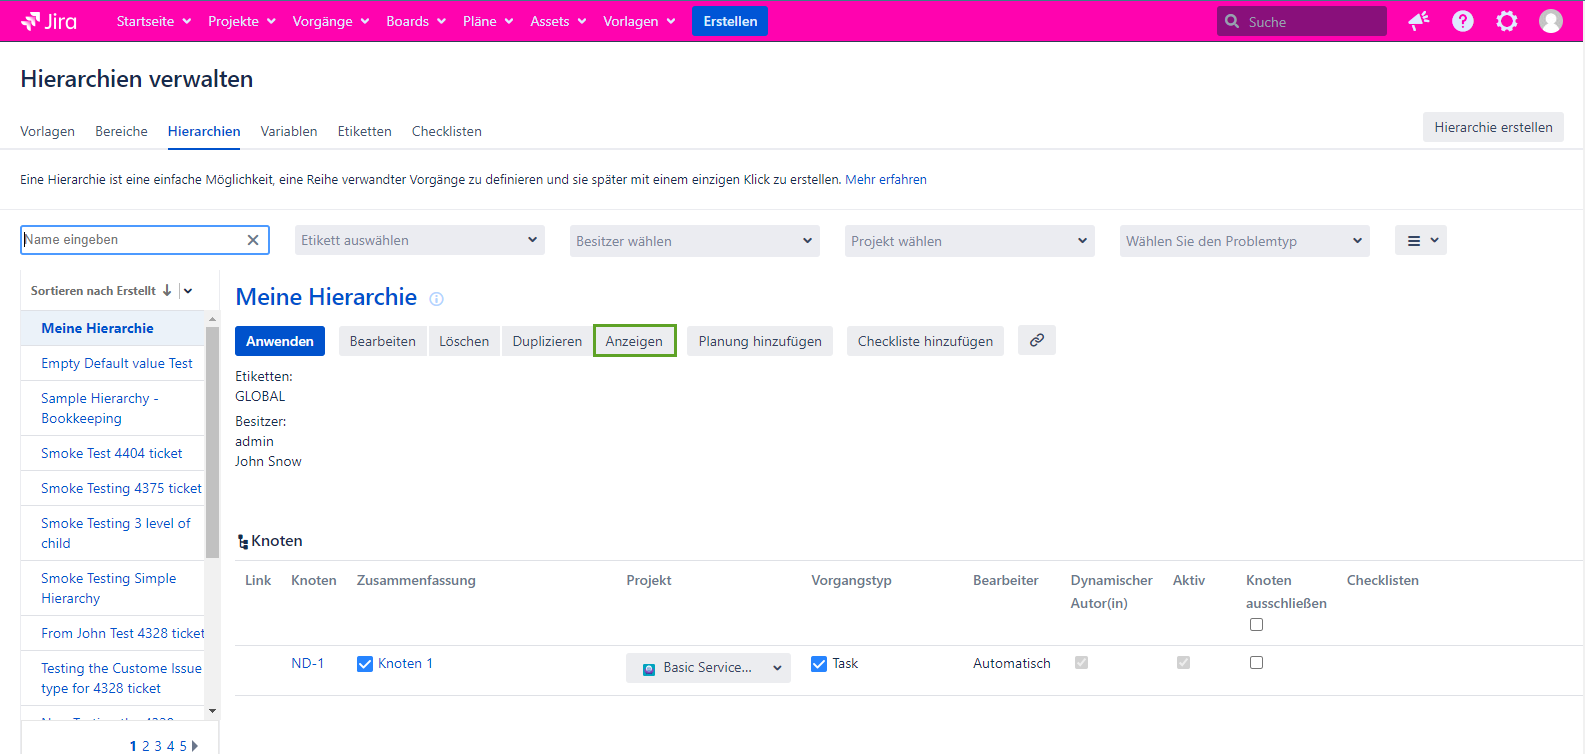Open the help question mark icon

pyautogui.click(x=1462, y=21)
